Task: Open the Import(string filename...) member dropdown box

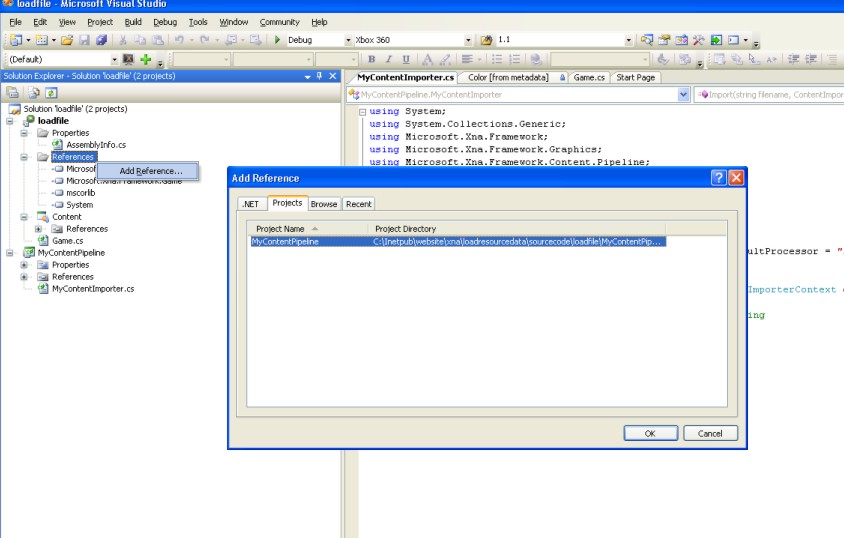Action: tap(769, 94)
